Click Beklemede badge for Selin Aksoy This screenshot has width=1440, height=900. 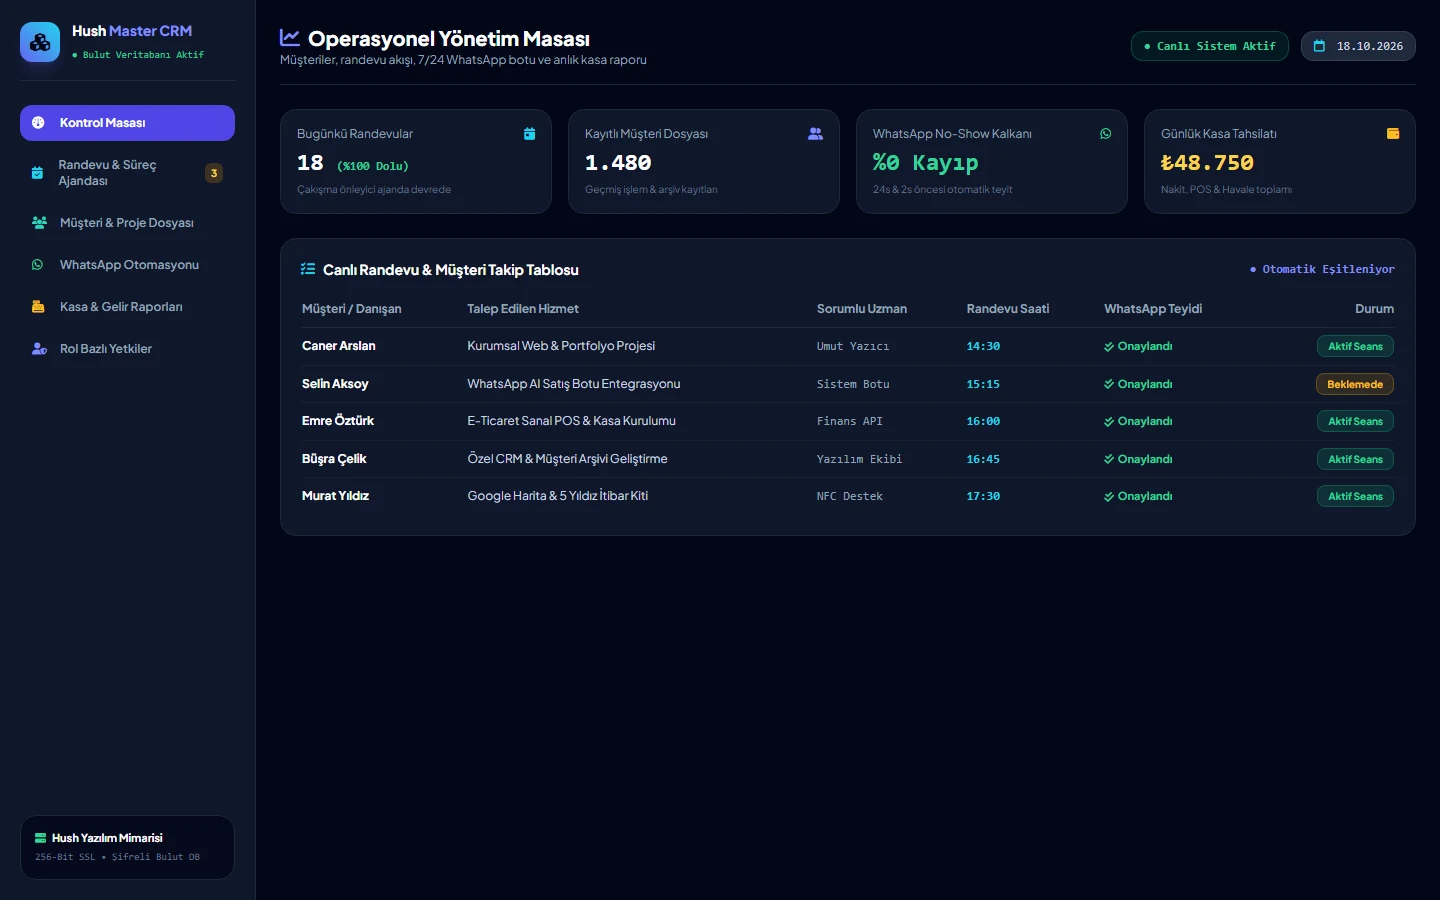tap(1355, 384)
